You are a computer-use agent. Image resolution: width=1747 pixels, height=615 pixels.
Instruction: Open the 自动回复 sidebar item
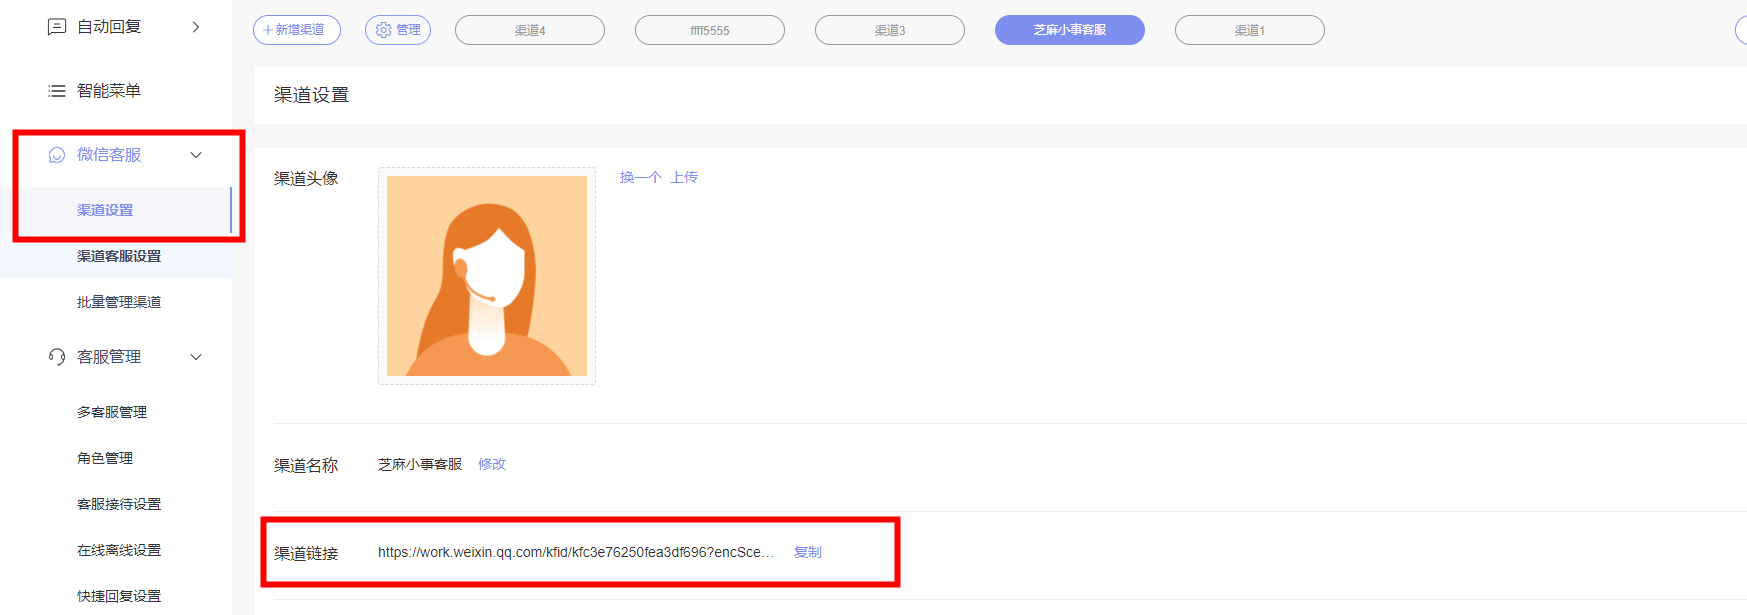click(x=116, y=27)
